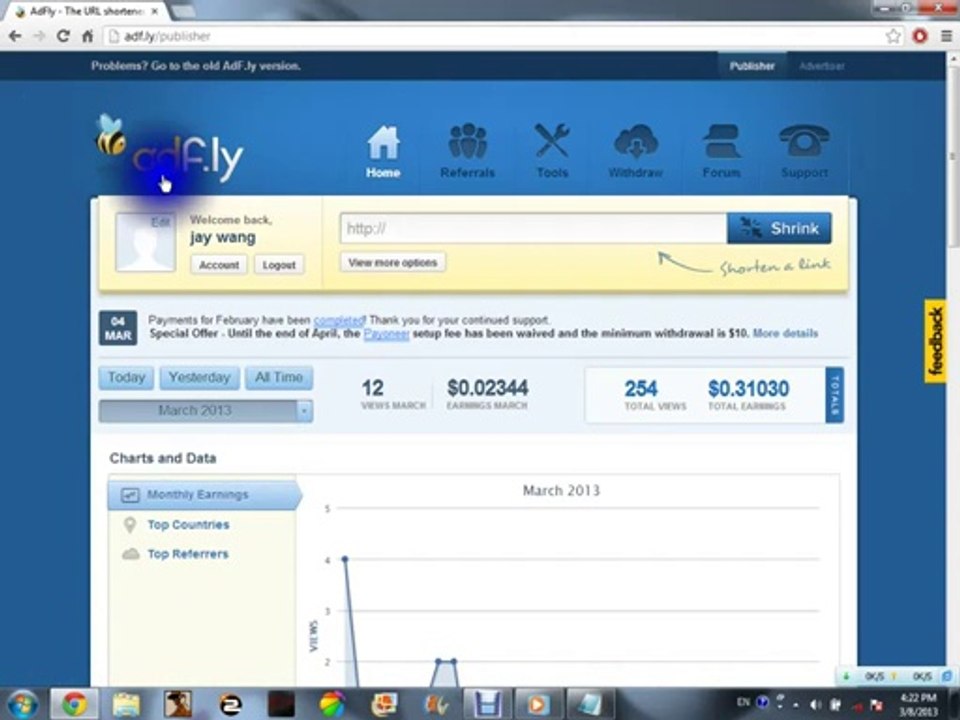960x720 pixels.
Task: Click browser Back arrow
Action: coord(15,36)
